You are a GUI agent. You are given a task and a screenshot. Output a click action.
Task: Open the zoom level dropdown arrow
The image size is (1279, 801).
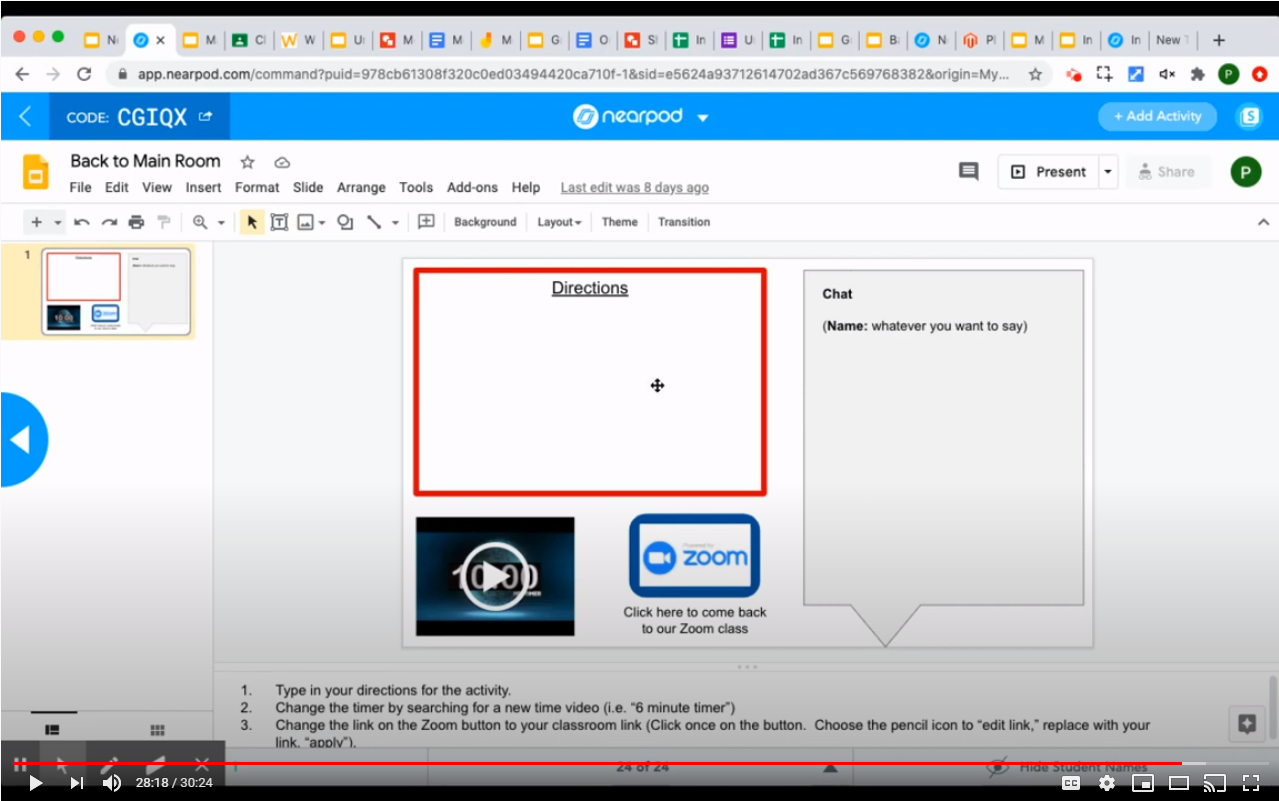click(221, 222)
